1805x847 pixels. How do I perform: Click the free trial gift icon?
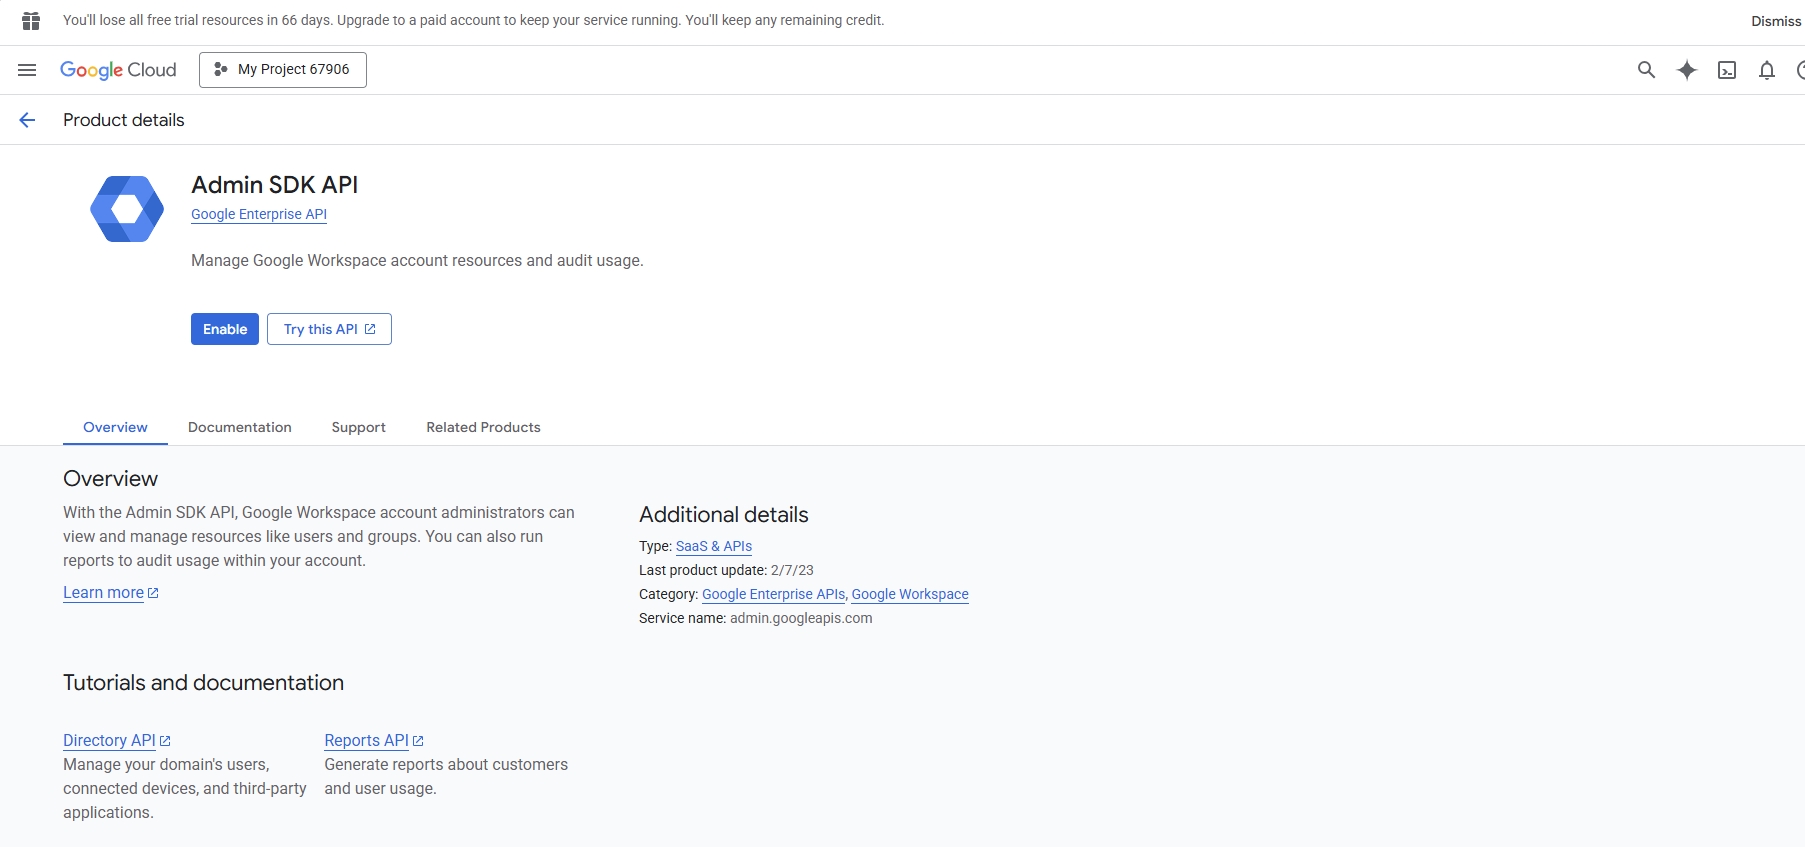pyautogui.click(x=31, y=21)
